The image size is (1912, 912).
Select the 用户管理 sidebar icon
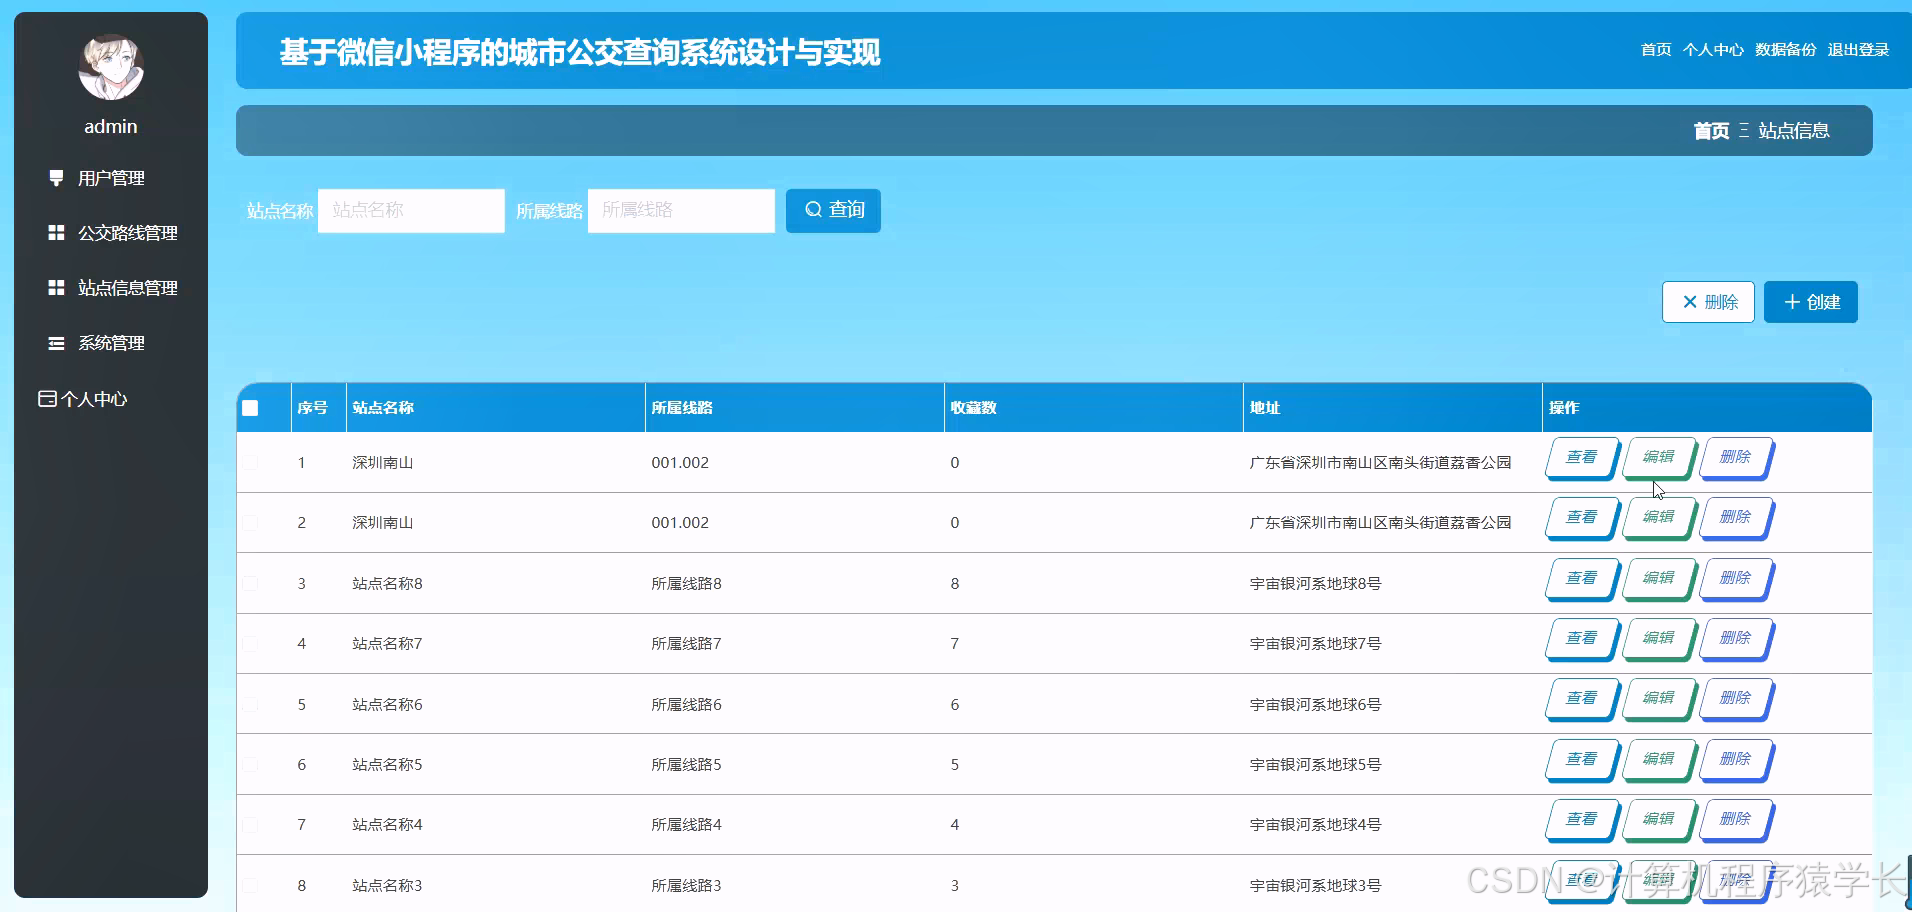click(55, 178)
